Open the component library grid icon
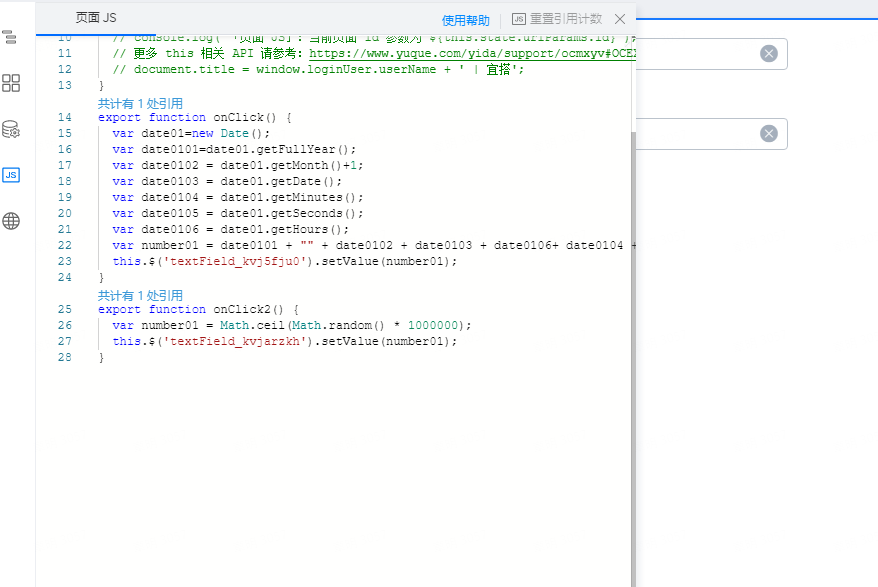This screenshot has height=587, width=878. (x=11, y=83)
